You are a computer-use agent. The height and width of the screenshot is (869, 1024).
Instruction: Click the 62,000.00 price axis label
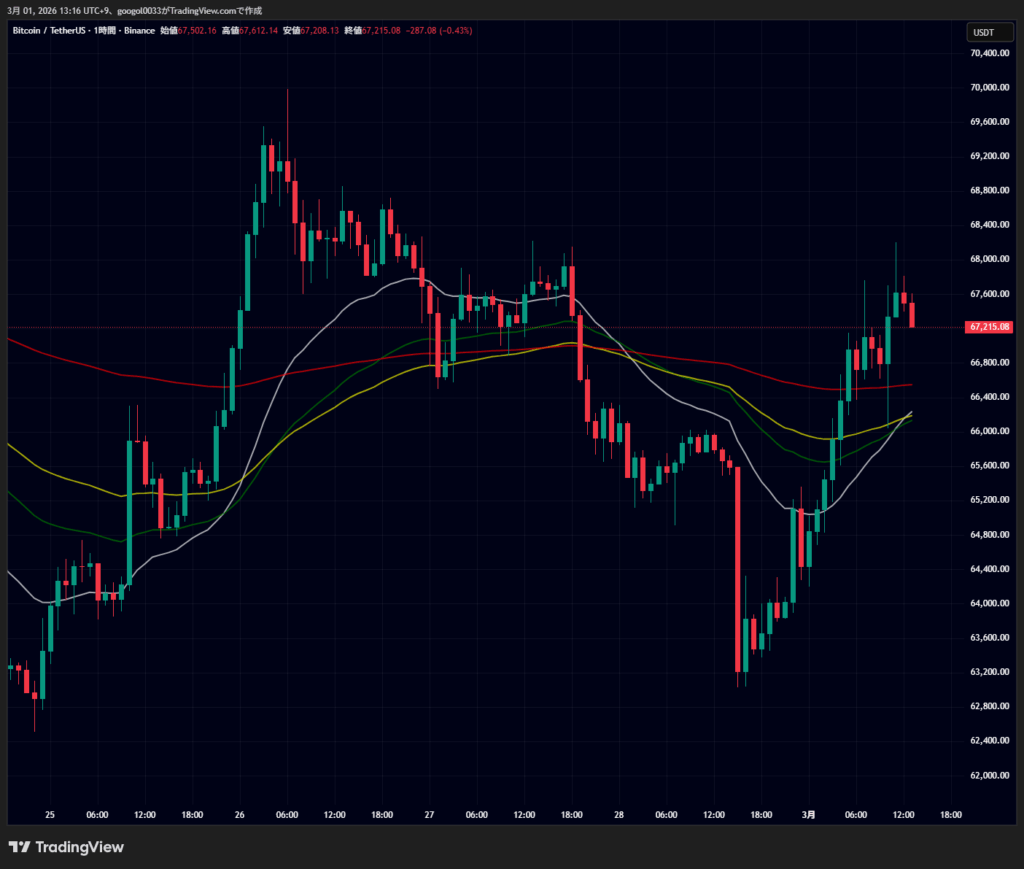(x=989, y=775)
